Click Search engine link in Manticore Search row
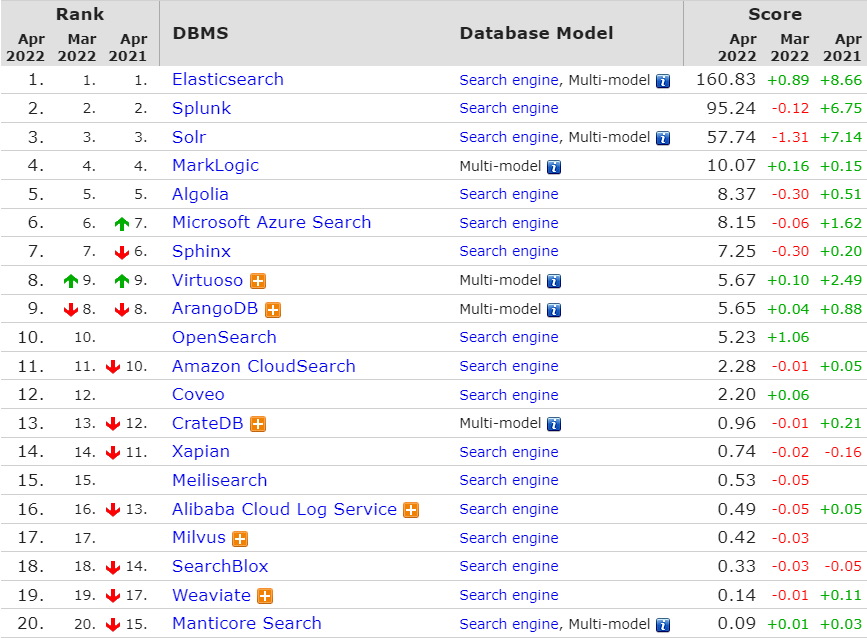The height and width of the screenshot is (638, 867). pos(509,624)
